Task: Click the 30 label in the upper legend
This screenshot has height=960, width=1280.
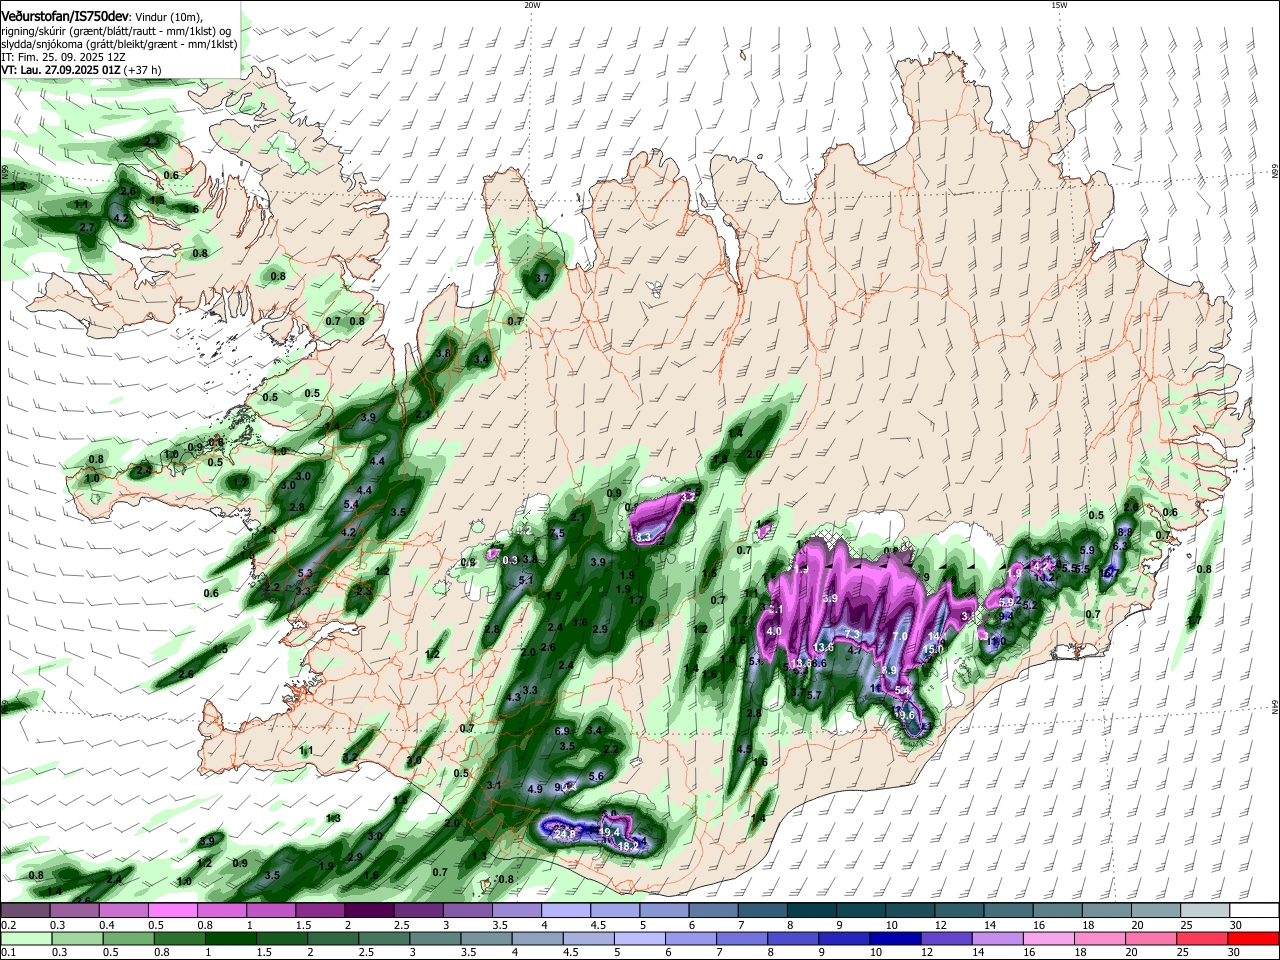Action: pos(1236,925)
